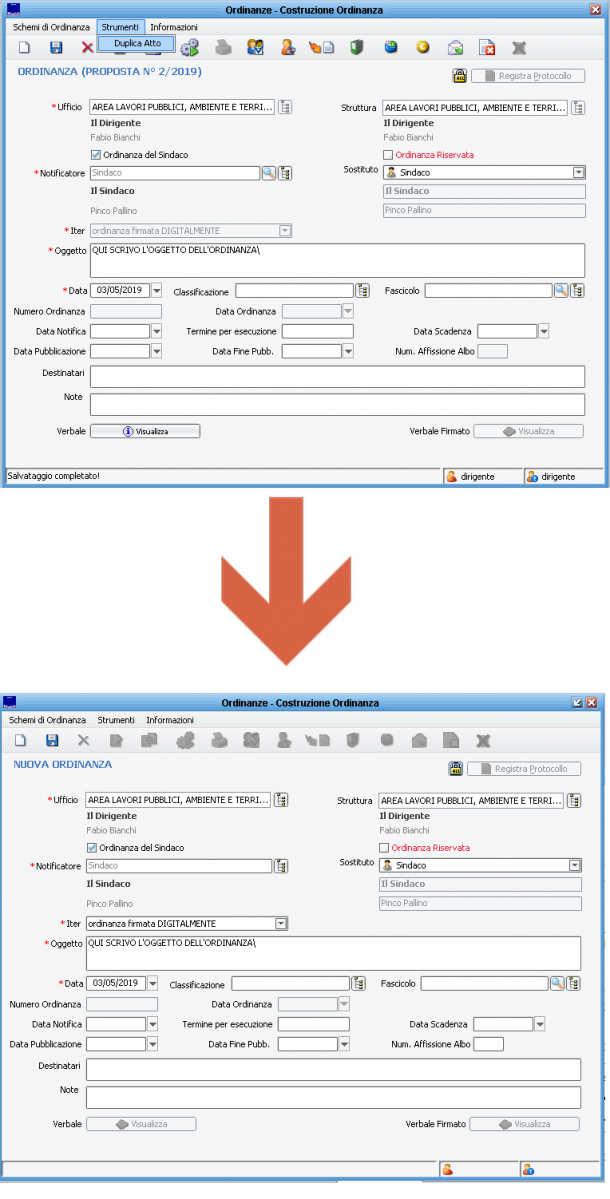Open Data Notifica dropdown arrow in Proposta window
The height and width of the screenshot is (1199, 610).
click(x=156, y=331)
